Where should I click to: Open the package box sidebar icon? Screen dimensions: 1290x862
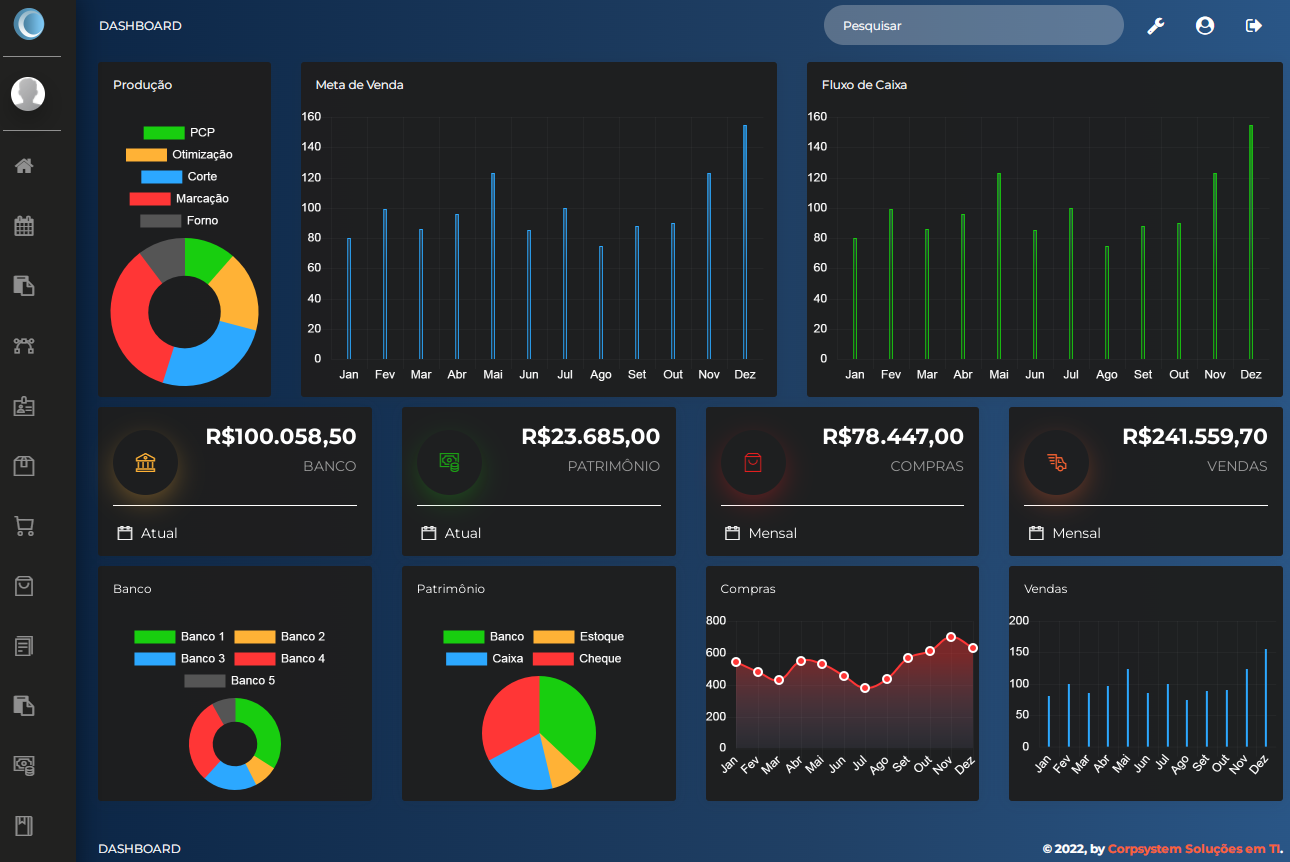pyautogui.click(x=24, y=466)
